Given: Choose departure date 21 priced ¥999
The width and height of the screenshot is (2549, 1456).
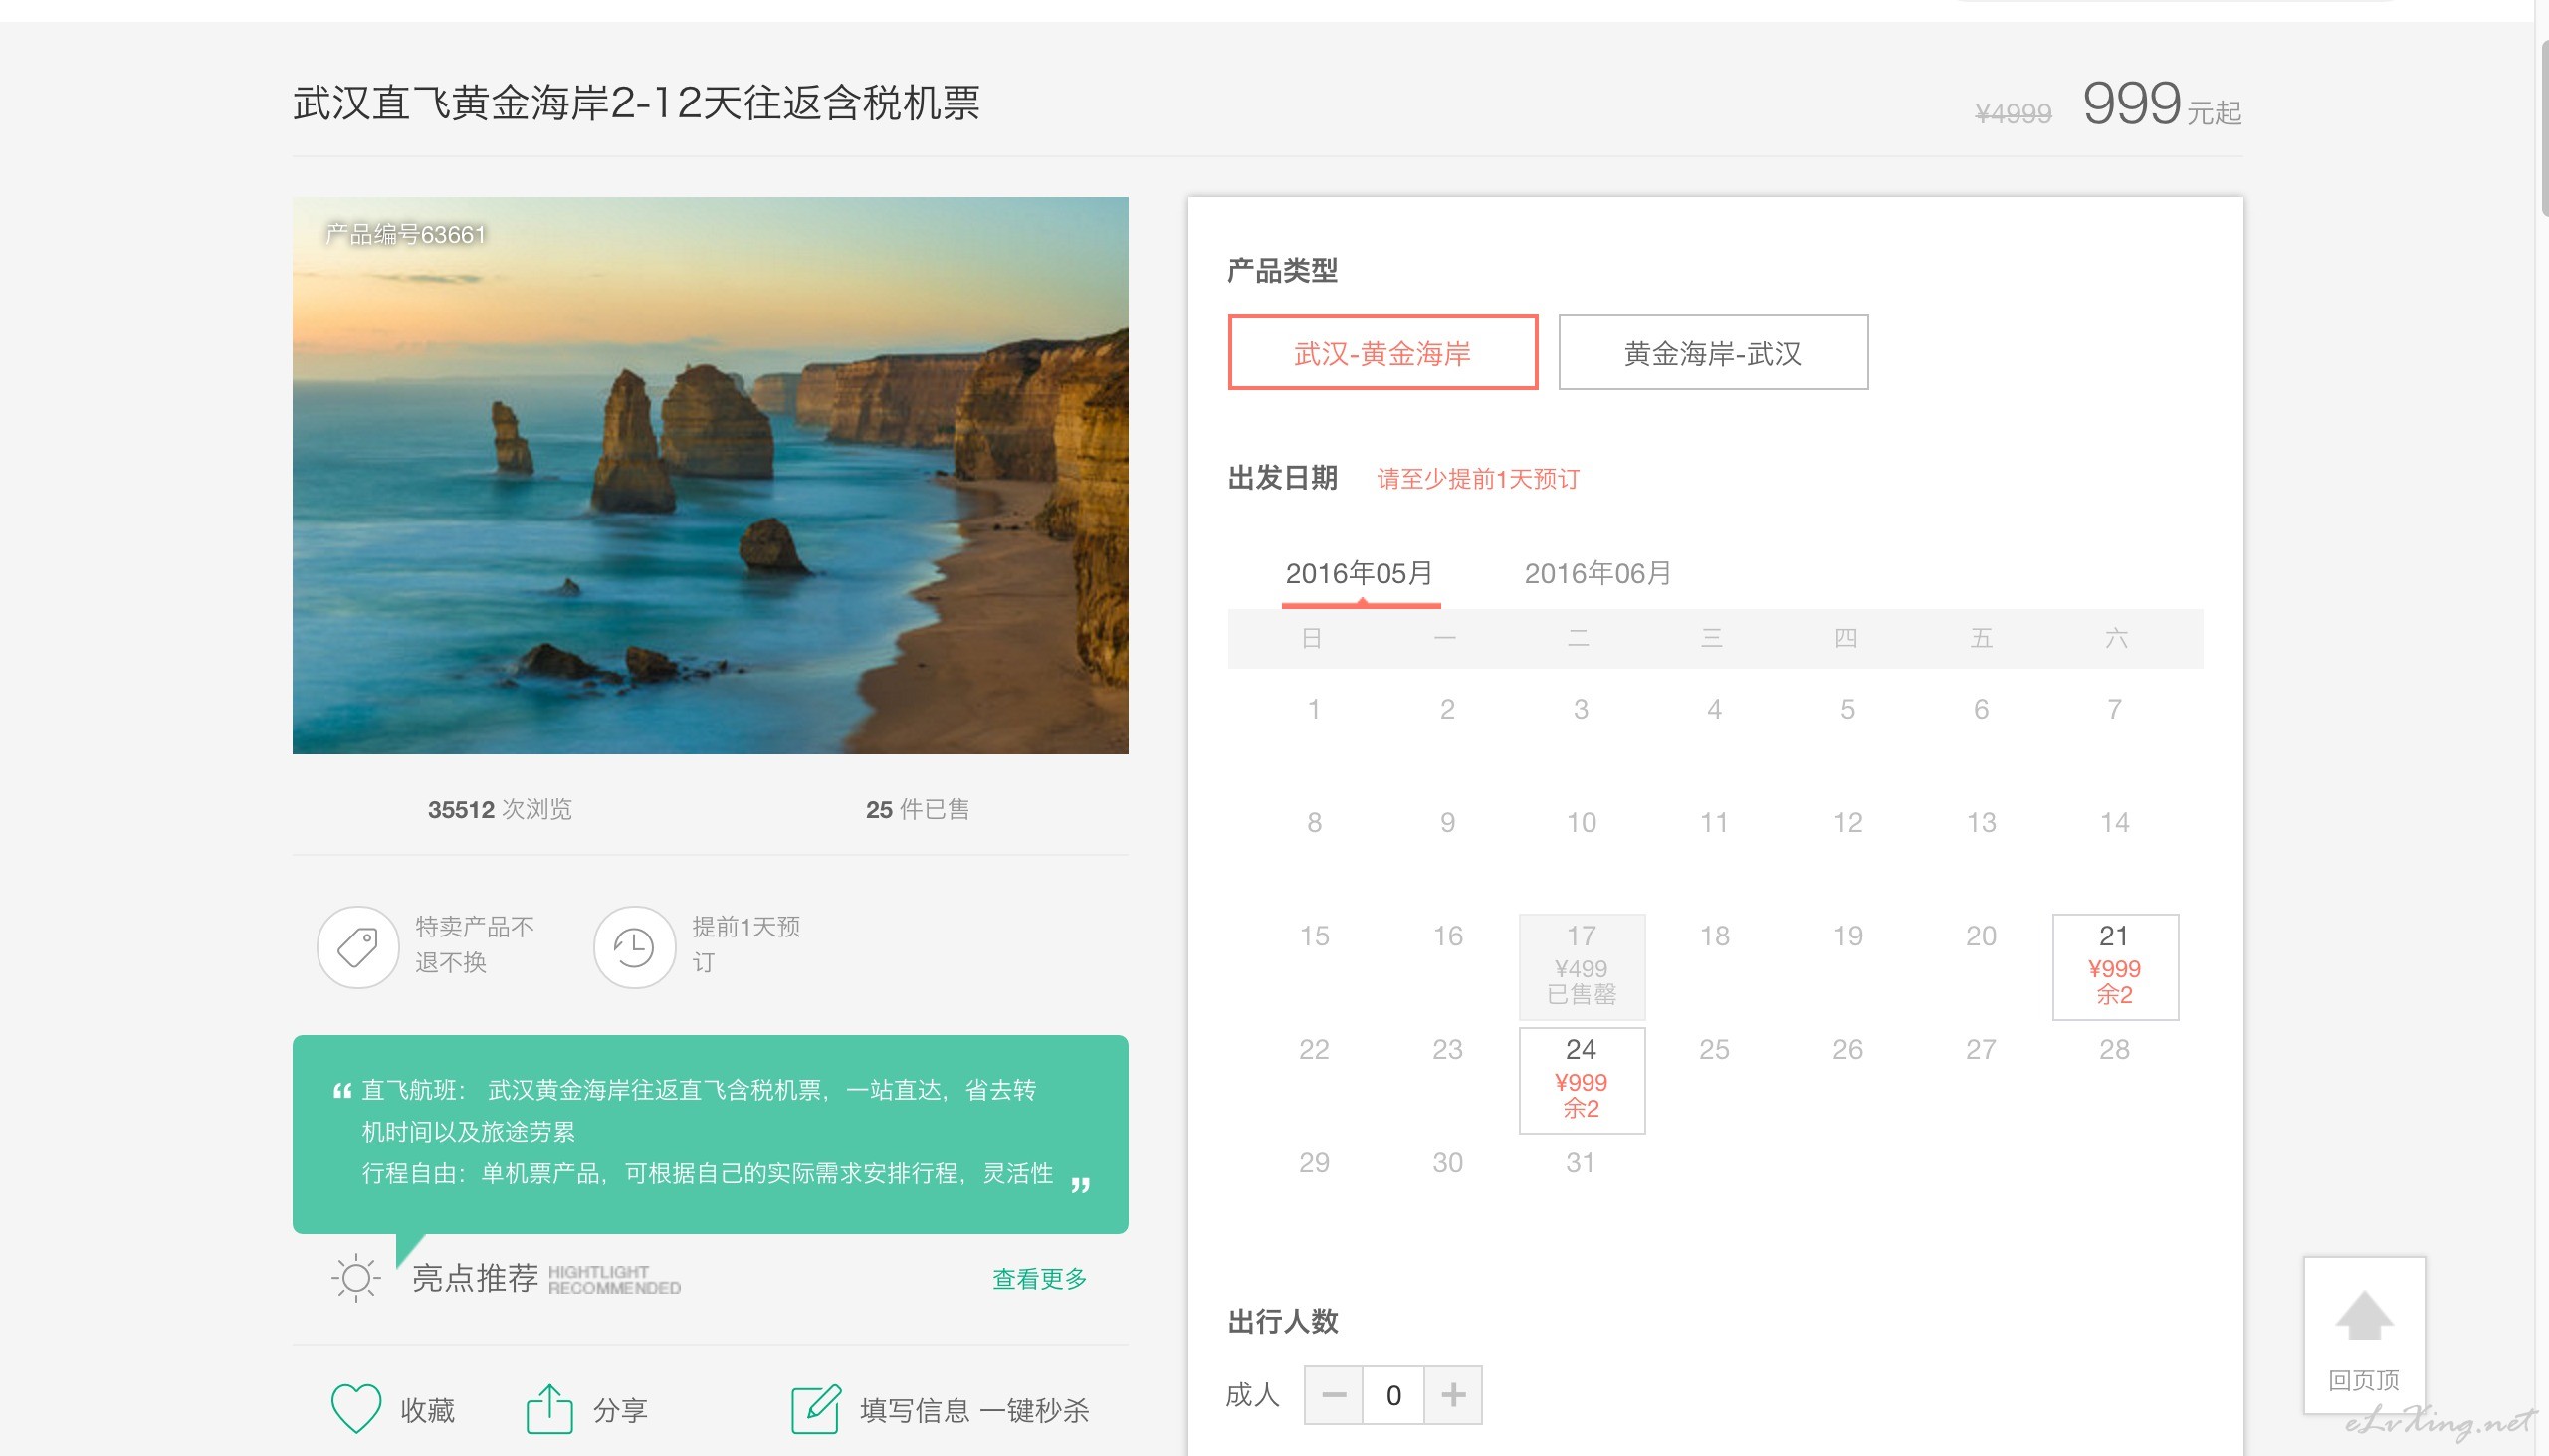Looking at the screenshot, I should pos(2114,966).
